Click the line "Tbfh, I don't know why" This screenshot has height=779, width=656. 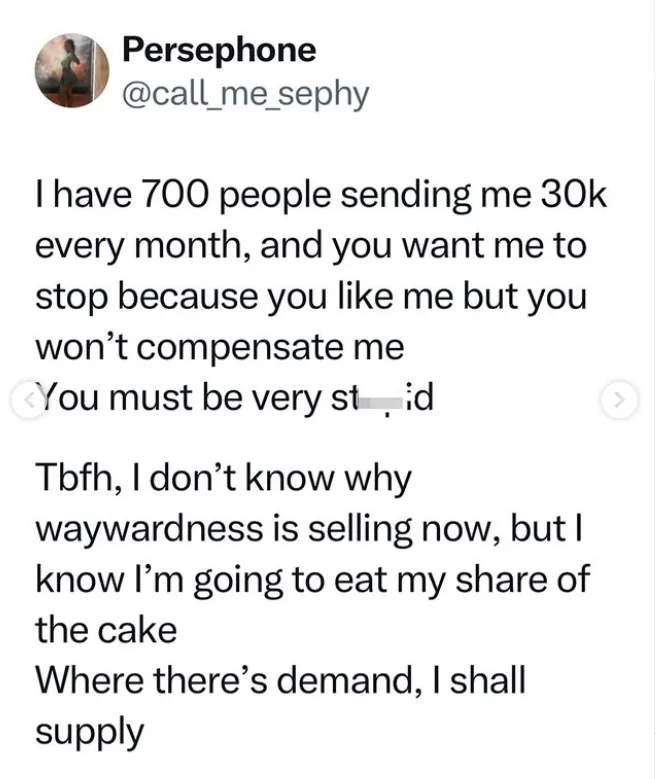click(224, 478)
